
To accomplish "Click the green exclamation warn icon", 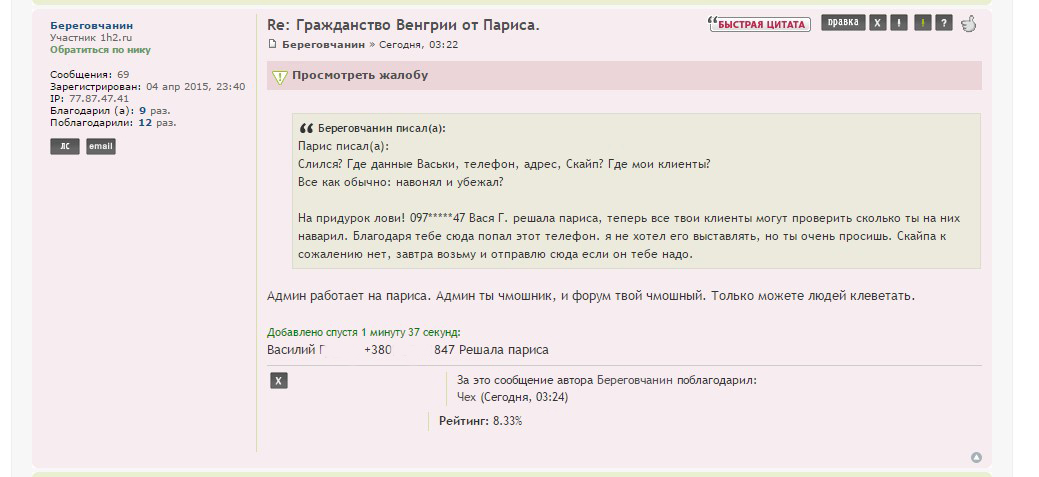I will 922,24.
